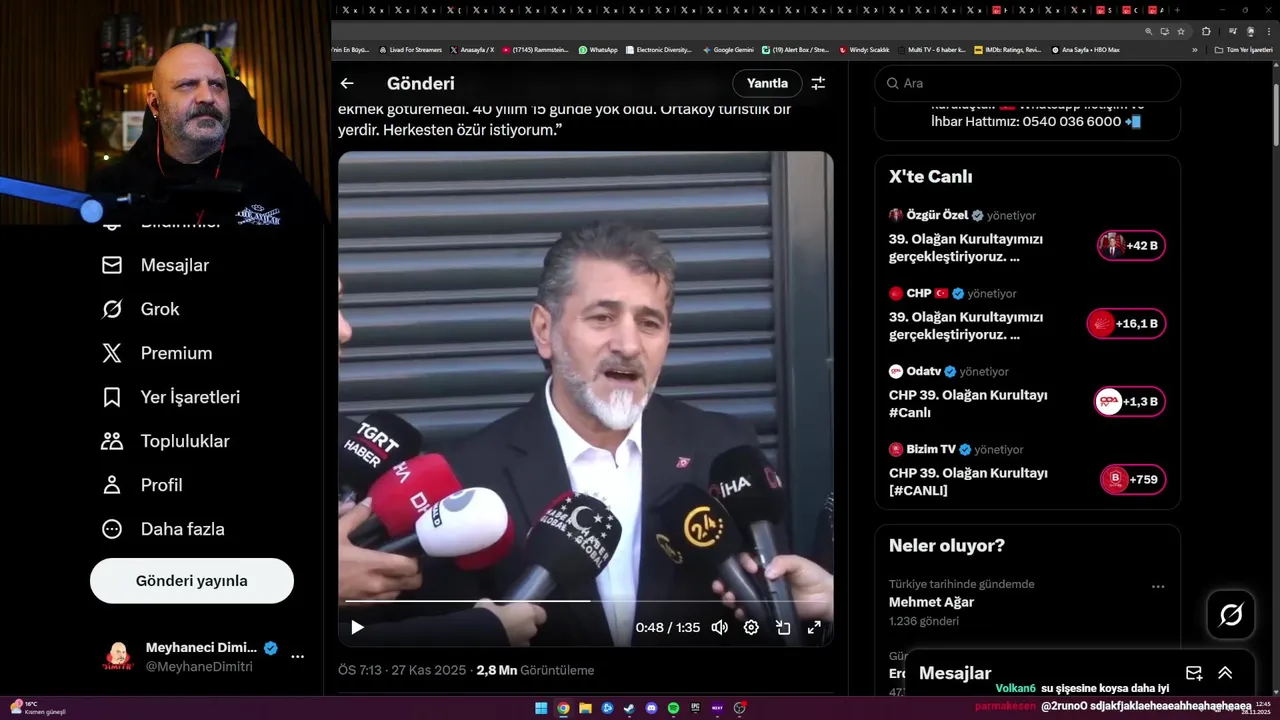1280x720 pixels.
Task: Join CHP live broadcast with +16,1 B
Action: coord(1126,323)
